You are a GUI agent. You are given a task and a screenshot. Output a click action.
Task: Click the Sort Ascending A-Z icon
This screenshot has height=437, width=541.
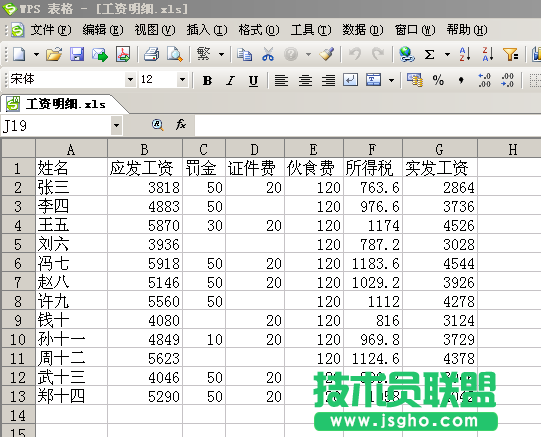(465, 54)
